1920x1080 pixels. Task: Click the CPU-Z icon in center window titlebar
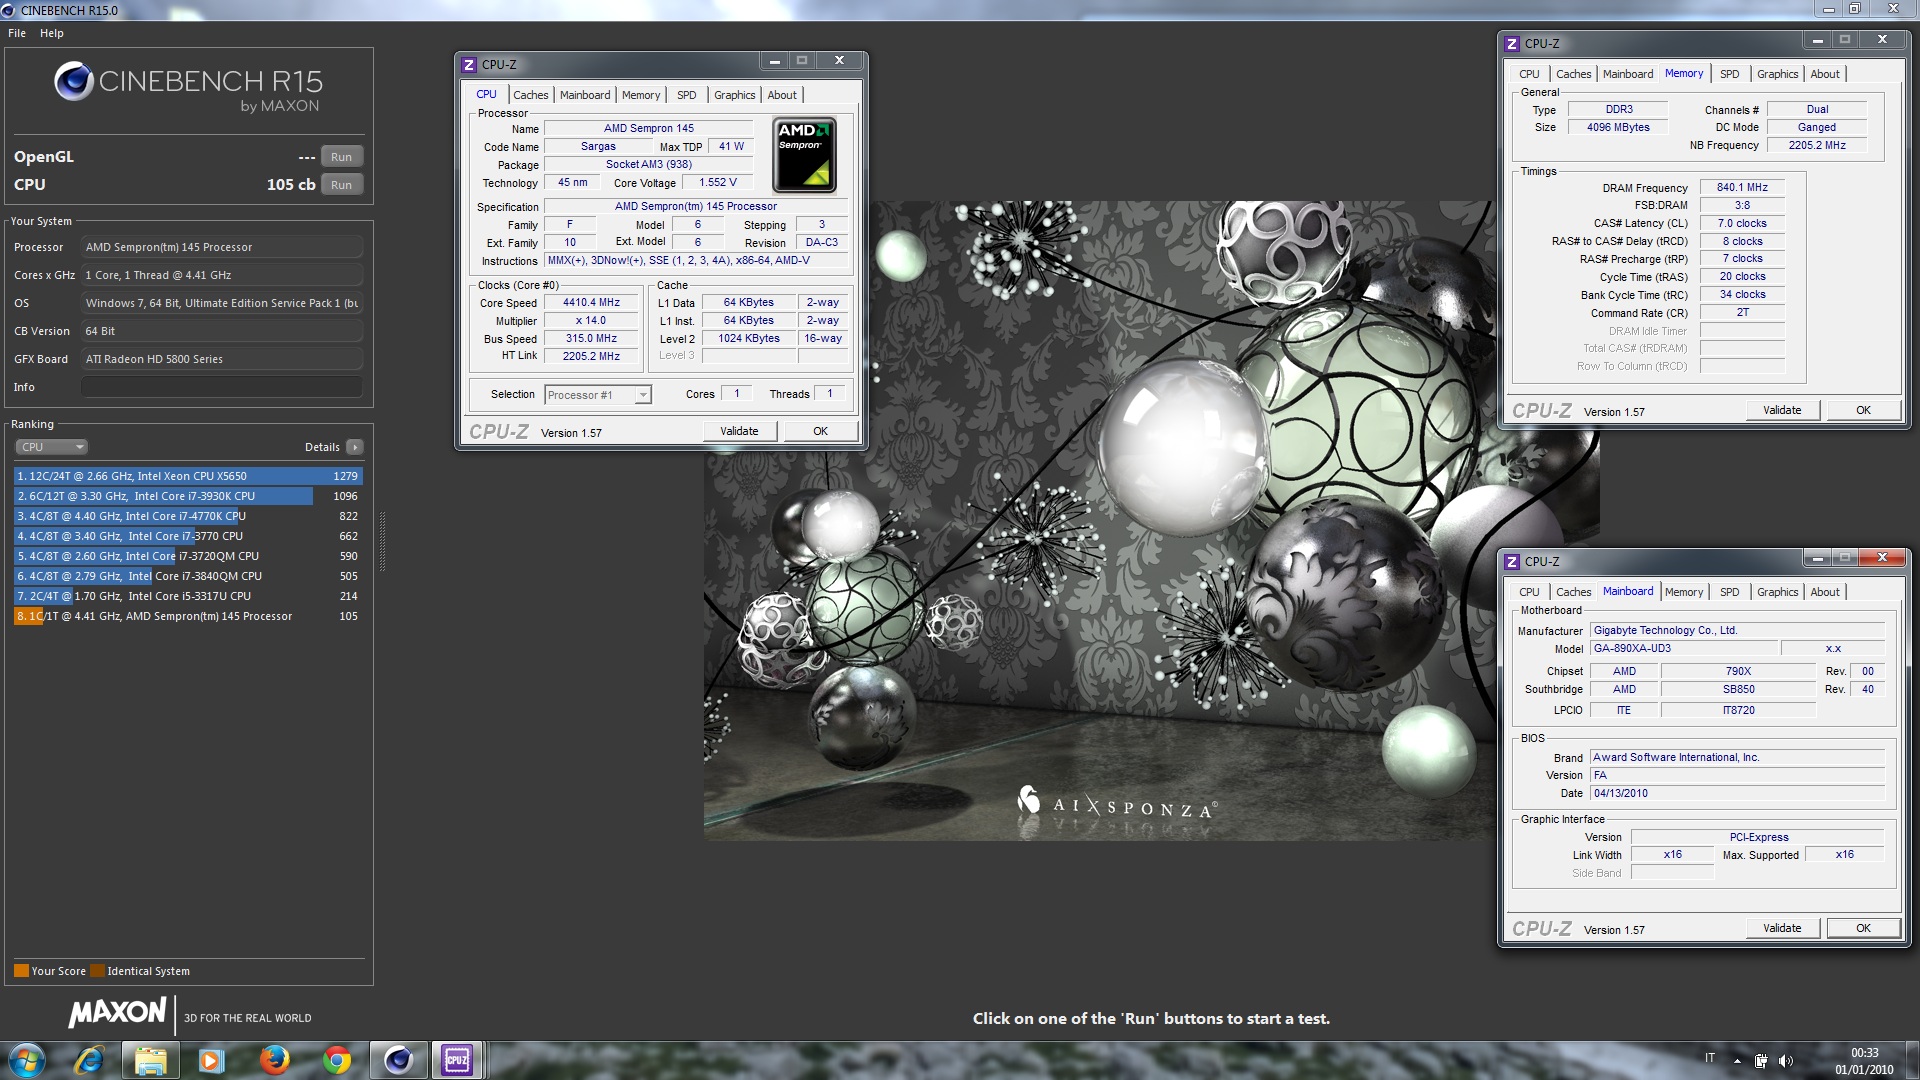[x=469, y=65]
